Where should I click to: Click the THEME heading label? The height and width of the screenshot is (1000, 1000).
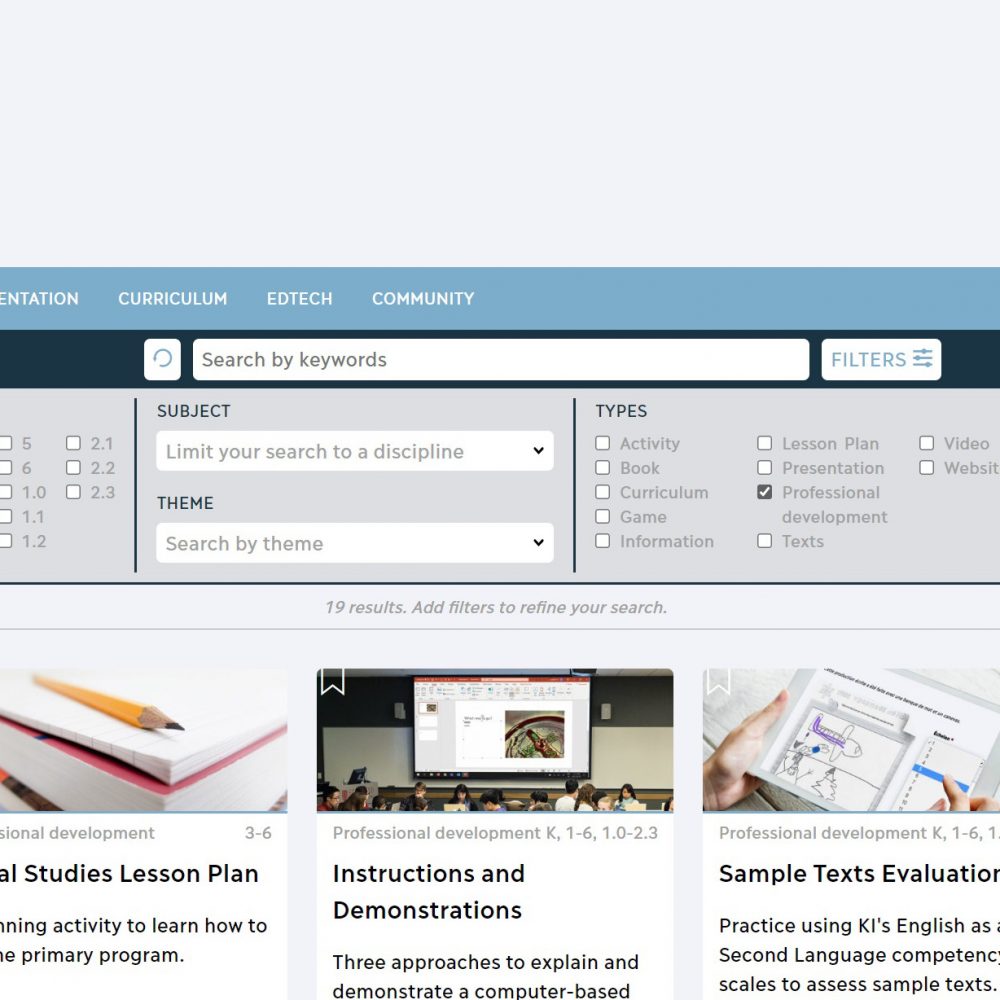pyautogui.click(x=185, y=503)
